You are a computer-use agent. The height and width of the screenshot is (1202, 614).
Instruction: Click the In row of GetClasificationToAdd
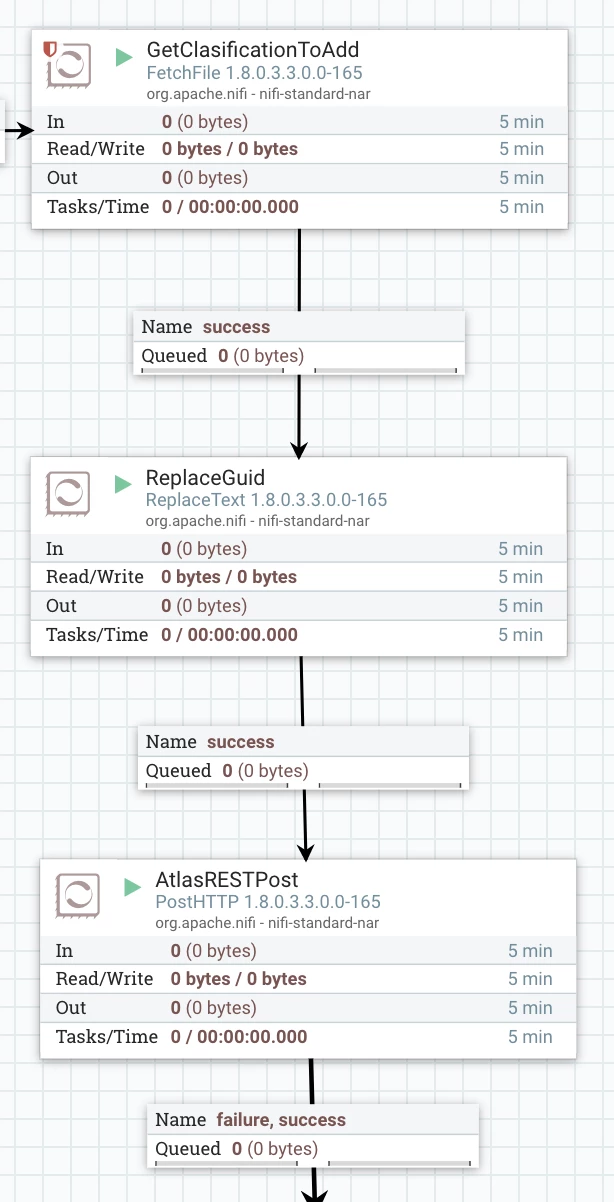coord(300,122)
